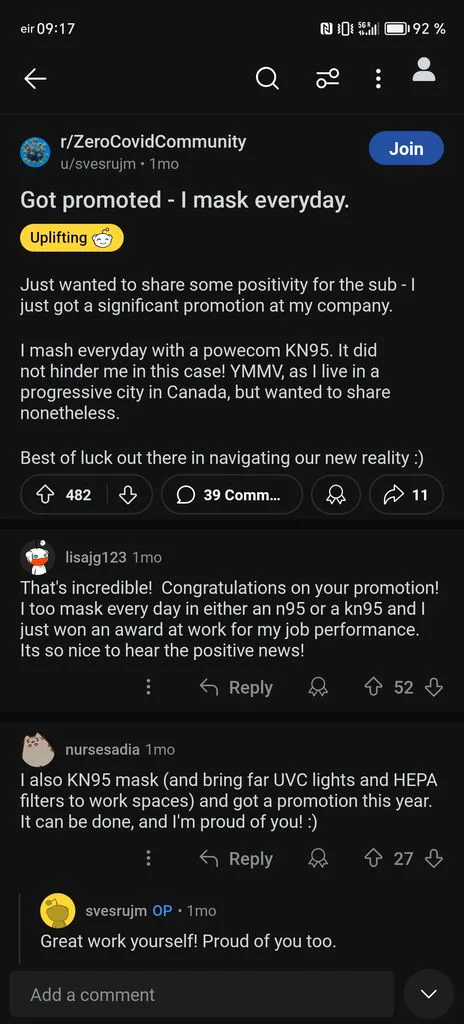
Task: Tap the Add a comment field
Action: 202,994
